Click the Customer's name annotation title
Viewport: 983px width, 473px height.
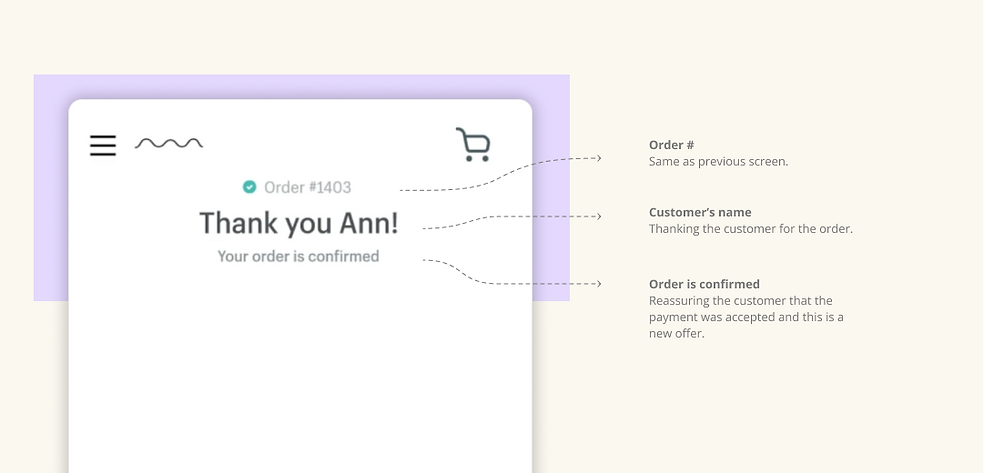(700, 212)
